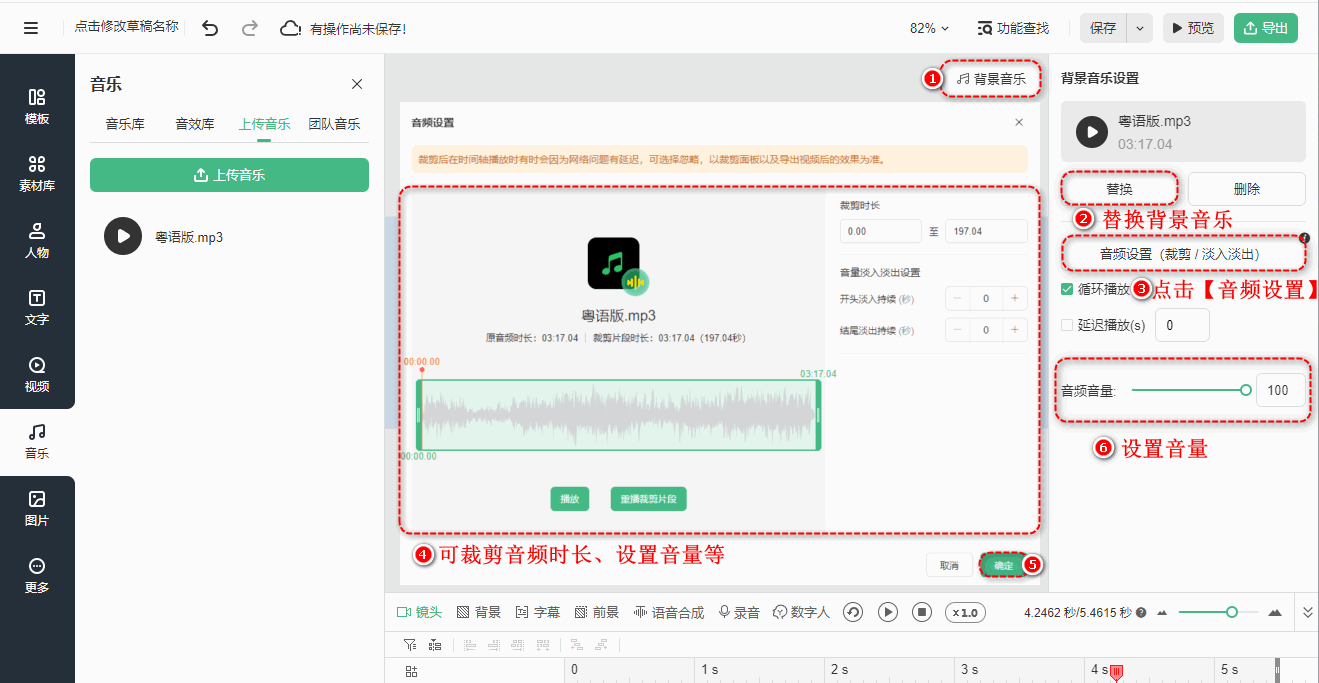This screenshot has height=683, width=1319.
Task: Switch to 上传音乐 tab
Action: tap(264, 124)
